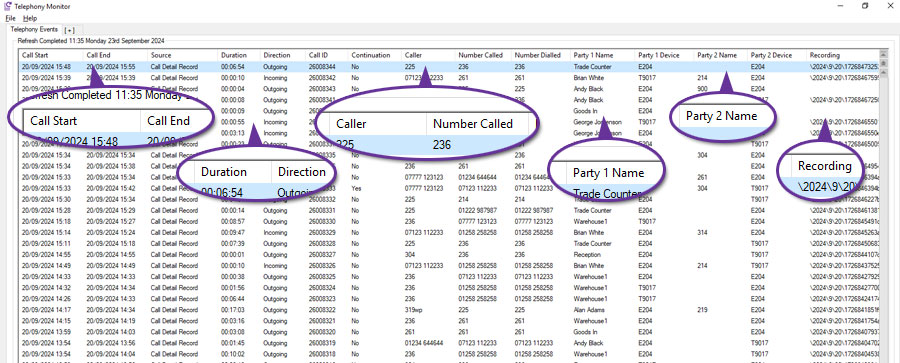Click the Recording column header

[843, 55]
